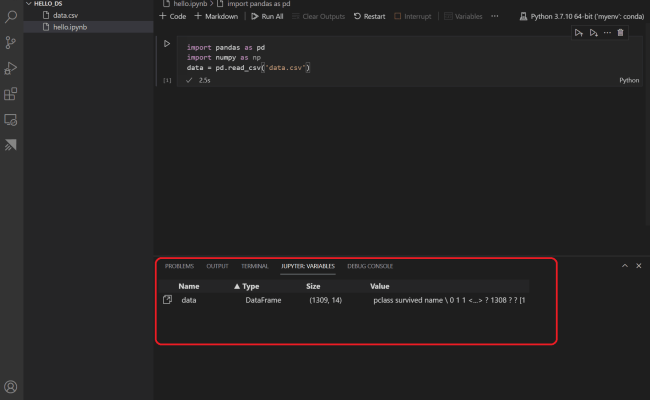Switch to the Problems tab
Viewport: 650px width, 400px height.
pos(179,266)
